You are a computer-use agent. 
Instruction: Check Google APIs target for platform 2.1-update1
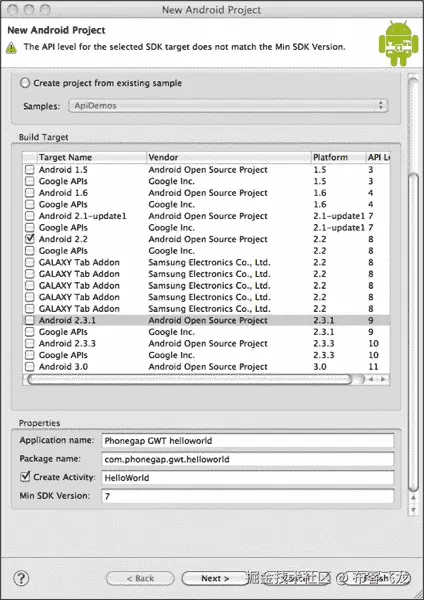coord(29,227)
